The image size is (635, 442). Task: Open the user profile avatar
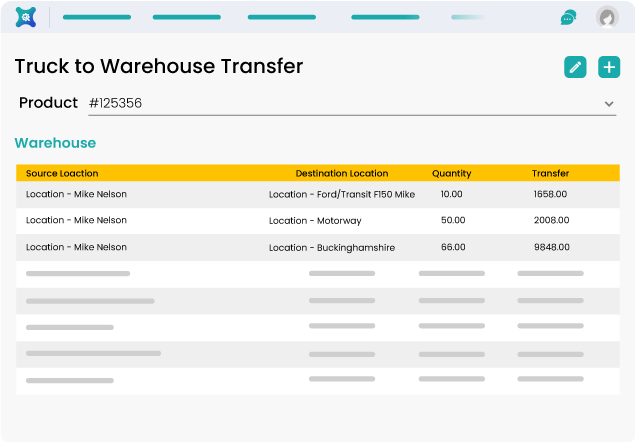(x=607, y=17)
